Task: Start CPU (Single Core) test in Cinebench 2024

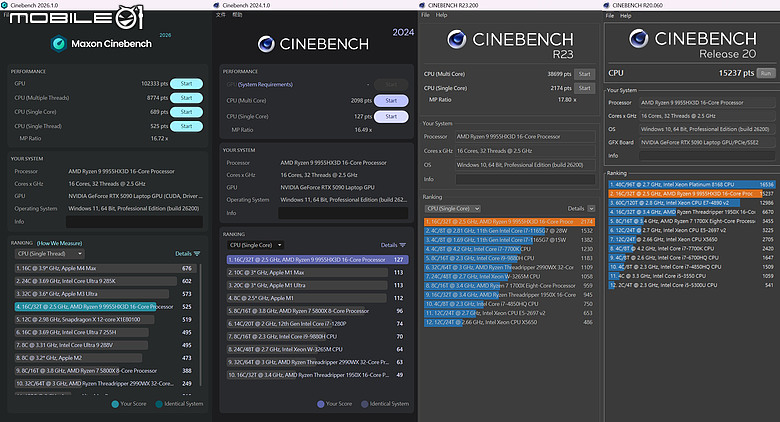Action: pos(391,116)
